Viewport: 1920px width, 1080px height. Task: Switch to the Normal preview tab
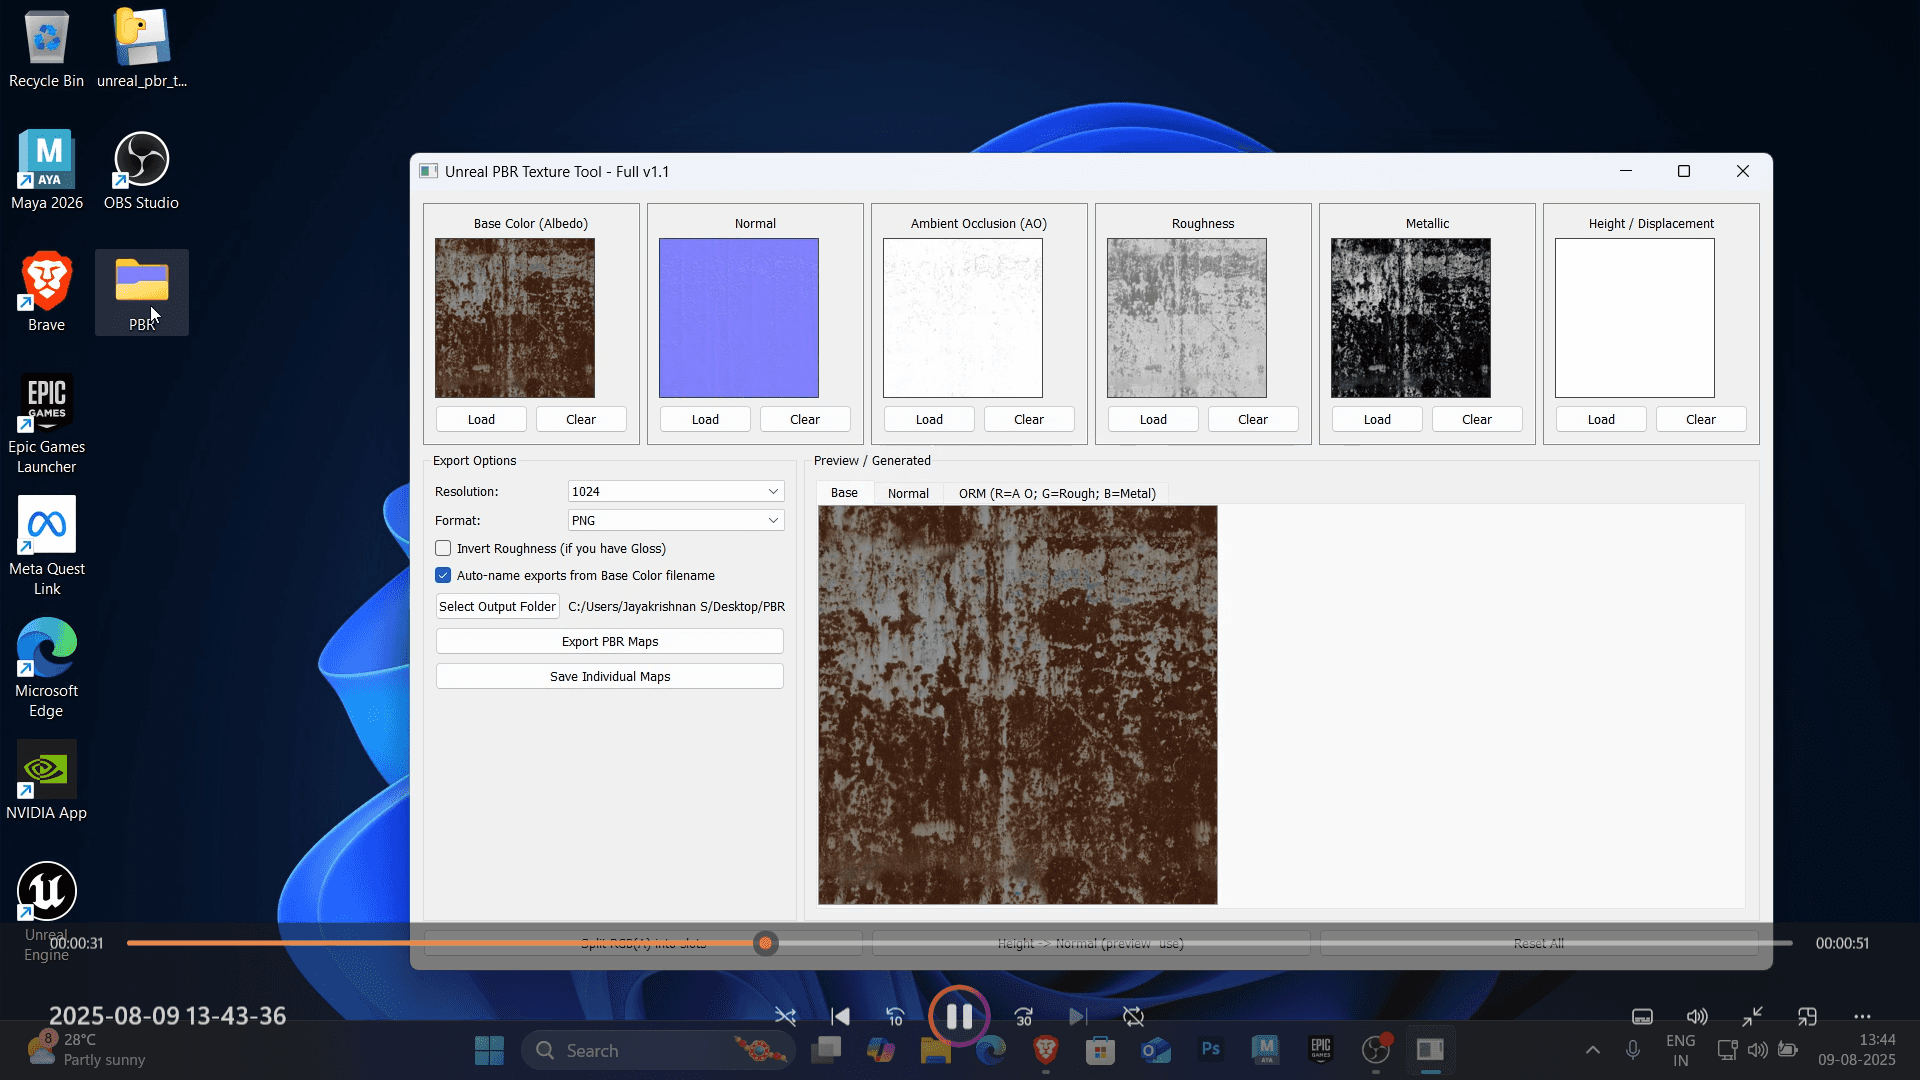908,493
